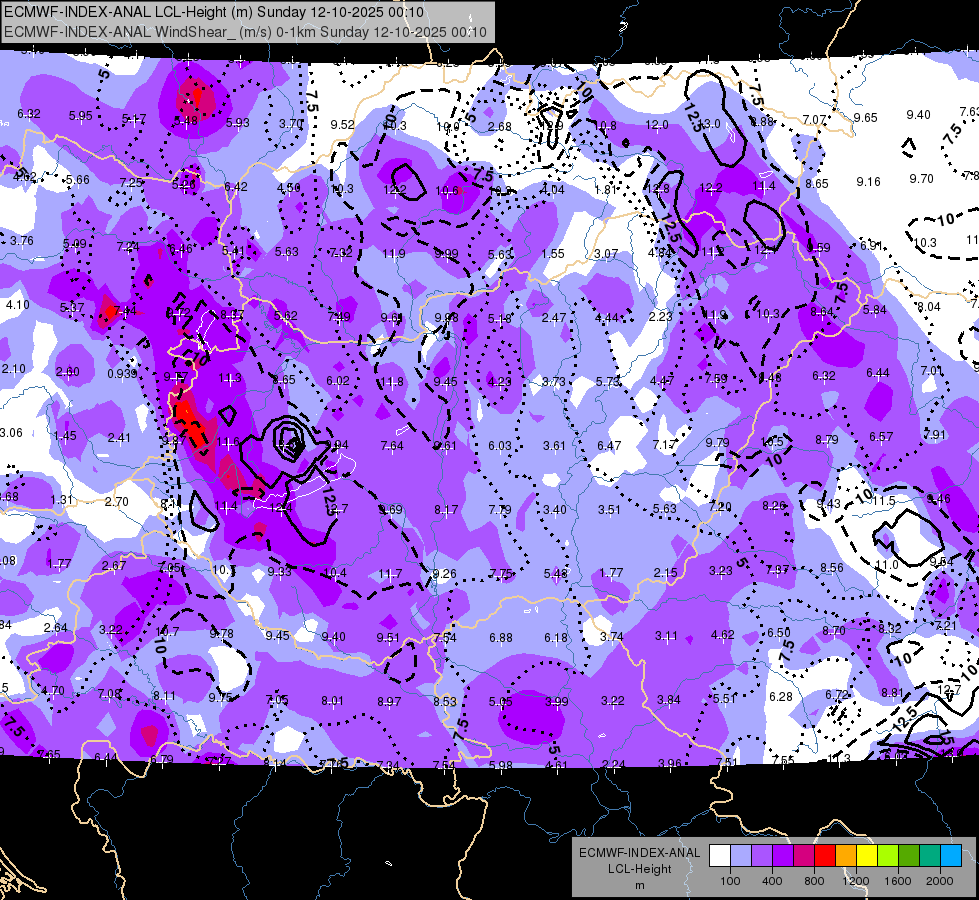This screenshot has width=979, height=900.
Task: Click the grid value 7.01
Action: (x=932, y=370)
